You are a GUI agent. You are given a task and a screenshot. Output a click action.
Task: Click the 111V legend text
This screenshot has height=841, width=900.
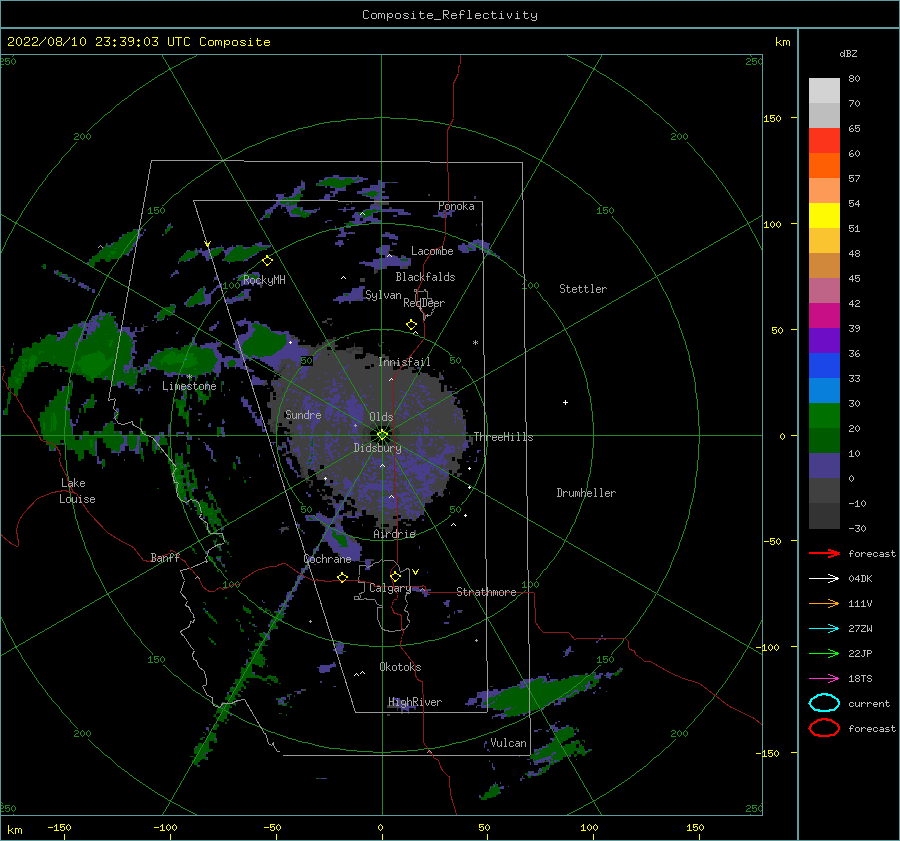tap(860, 603)
